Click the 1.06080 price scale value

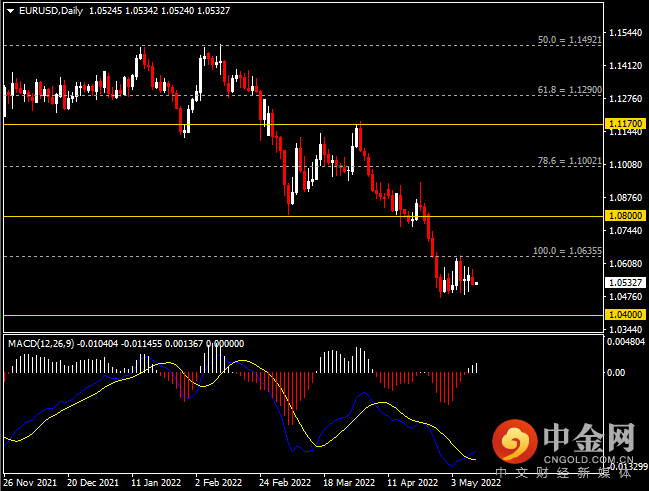pyautogui.click(x=625, y=263)
